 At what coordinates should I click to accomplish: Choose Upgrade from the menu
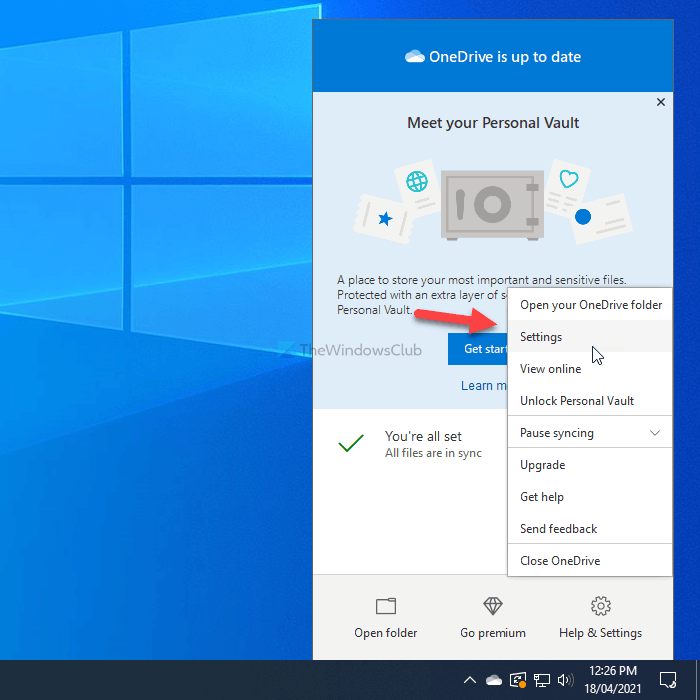coord(543,465)
